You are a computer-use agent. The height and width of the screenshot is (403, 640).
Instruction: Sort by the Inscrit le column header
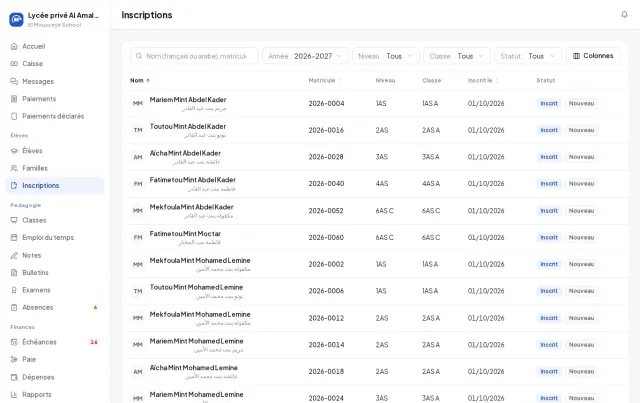click(x=483, y=80)
